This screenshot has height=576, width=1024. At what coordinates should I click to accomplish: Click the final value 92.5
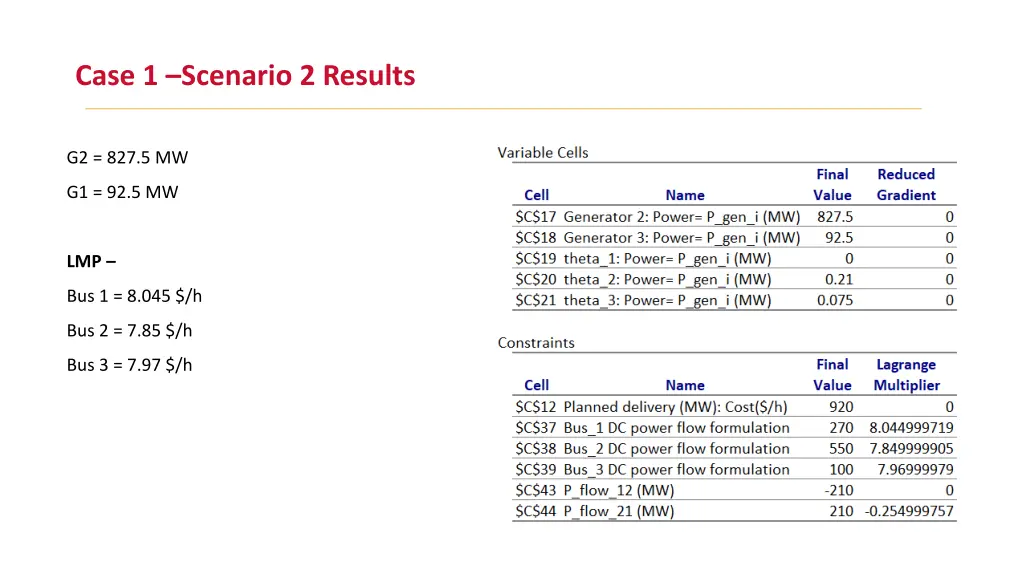(x=839, y=238)
